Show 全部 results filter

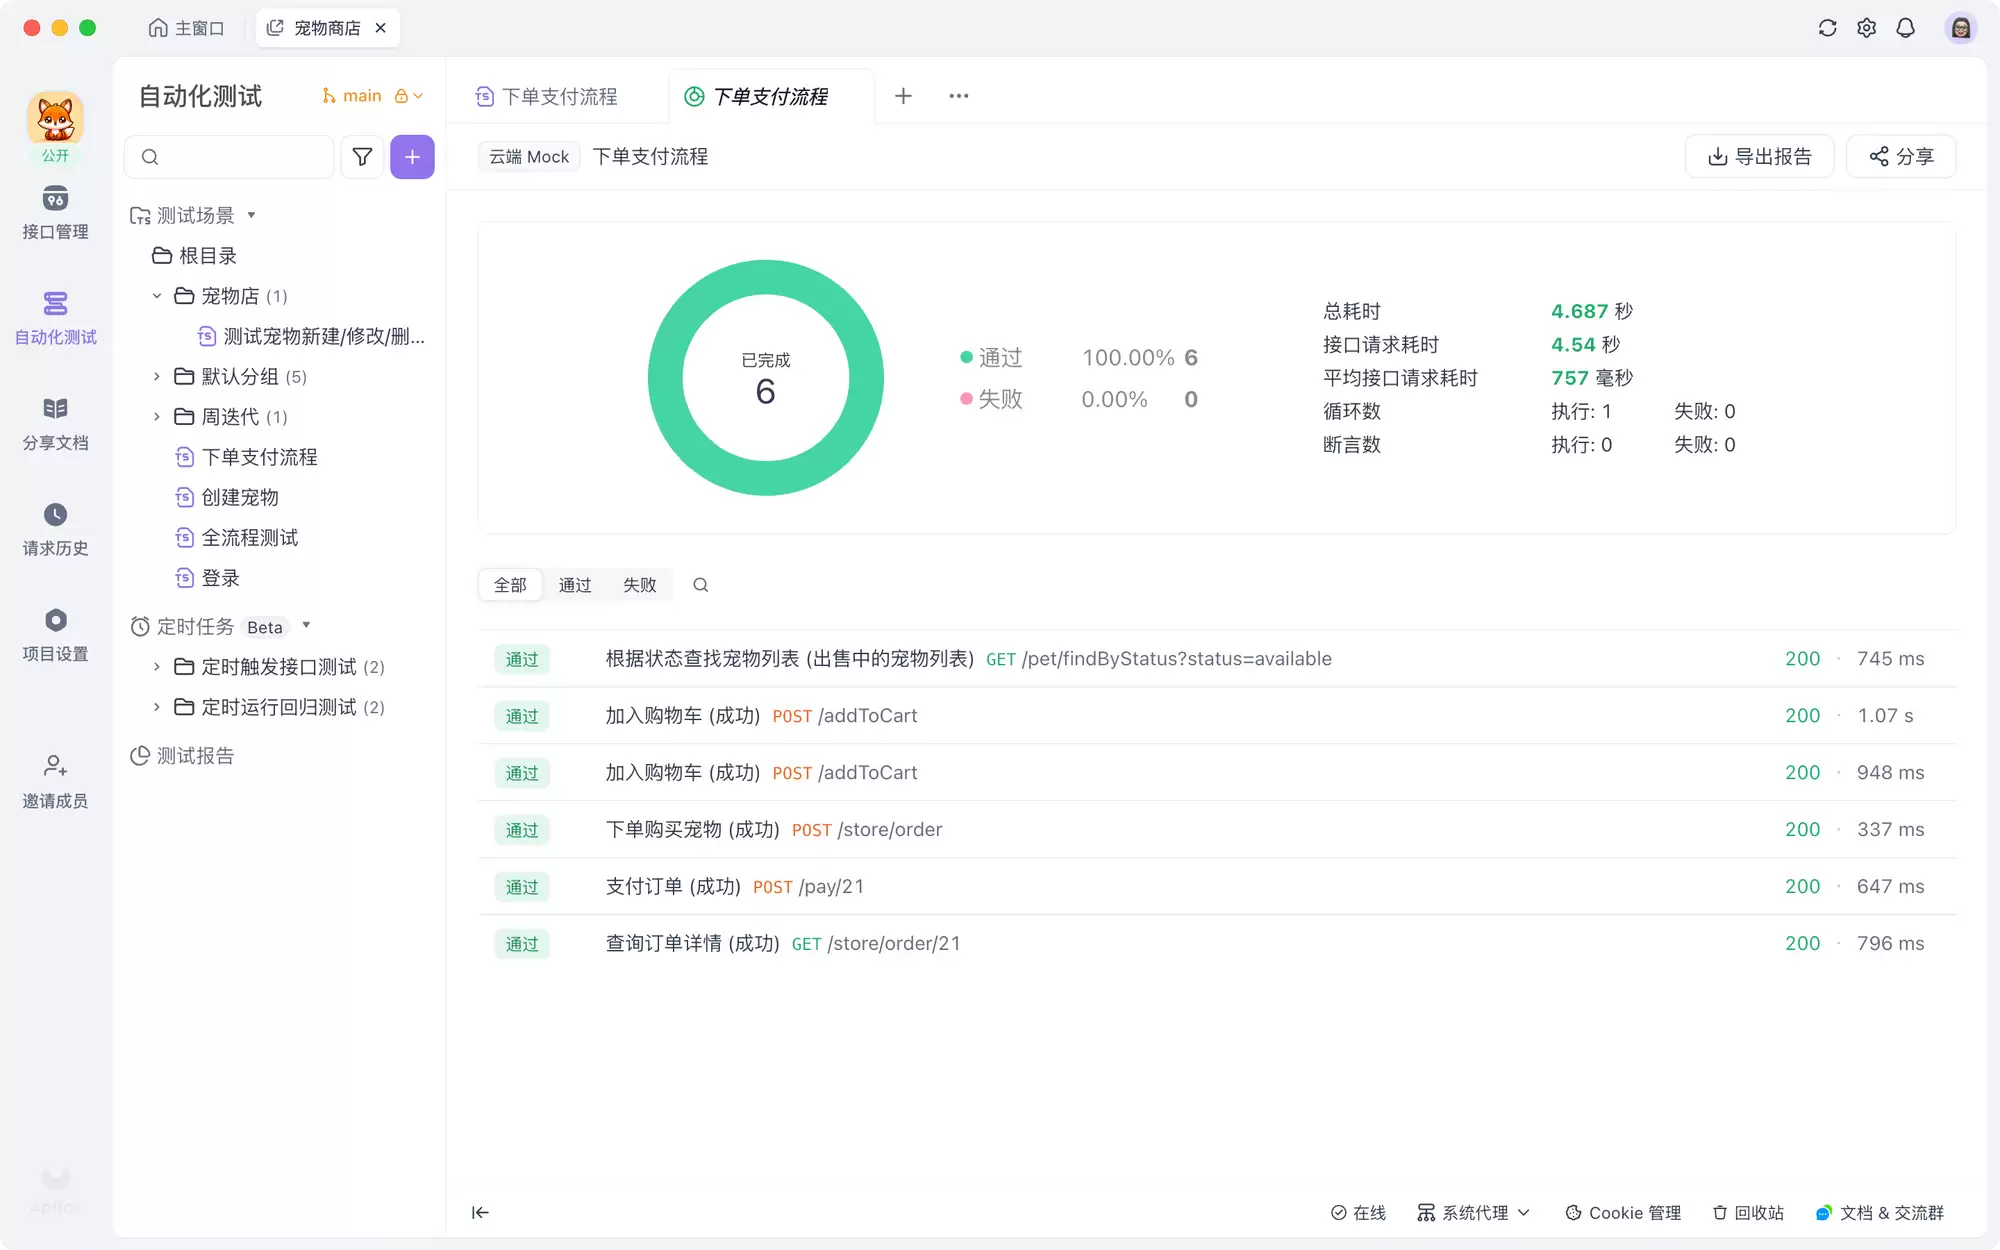510,585
